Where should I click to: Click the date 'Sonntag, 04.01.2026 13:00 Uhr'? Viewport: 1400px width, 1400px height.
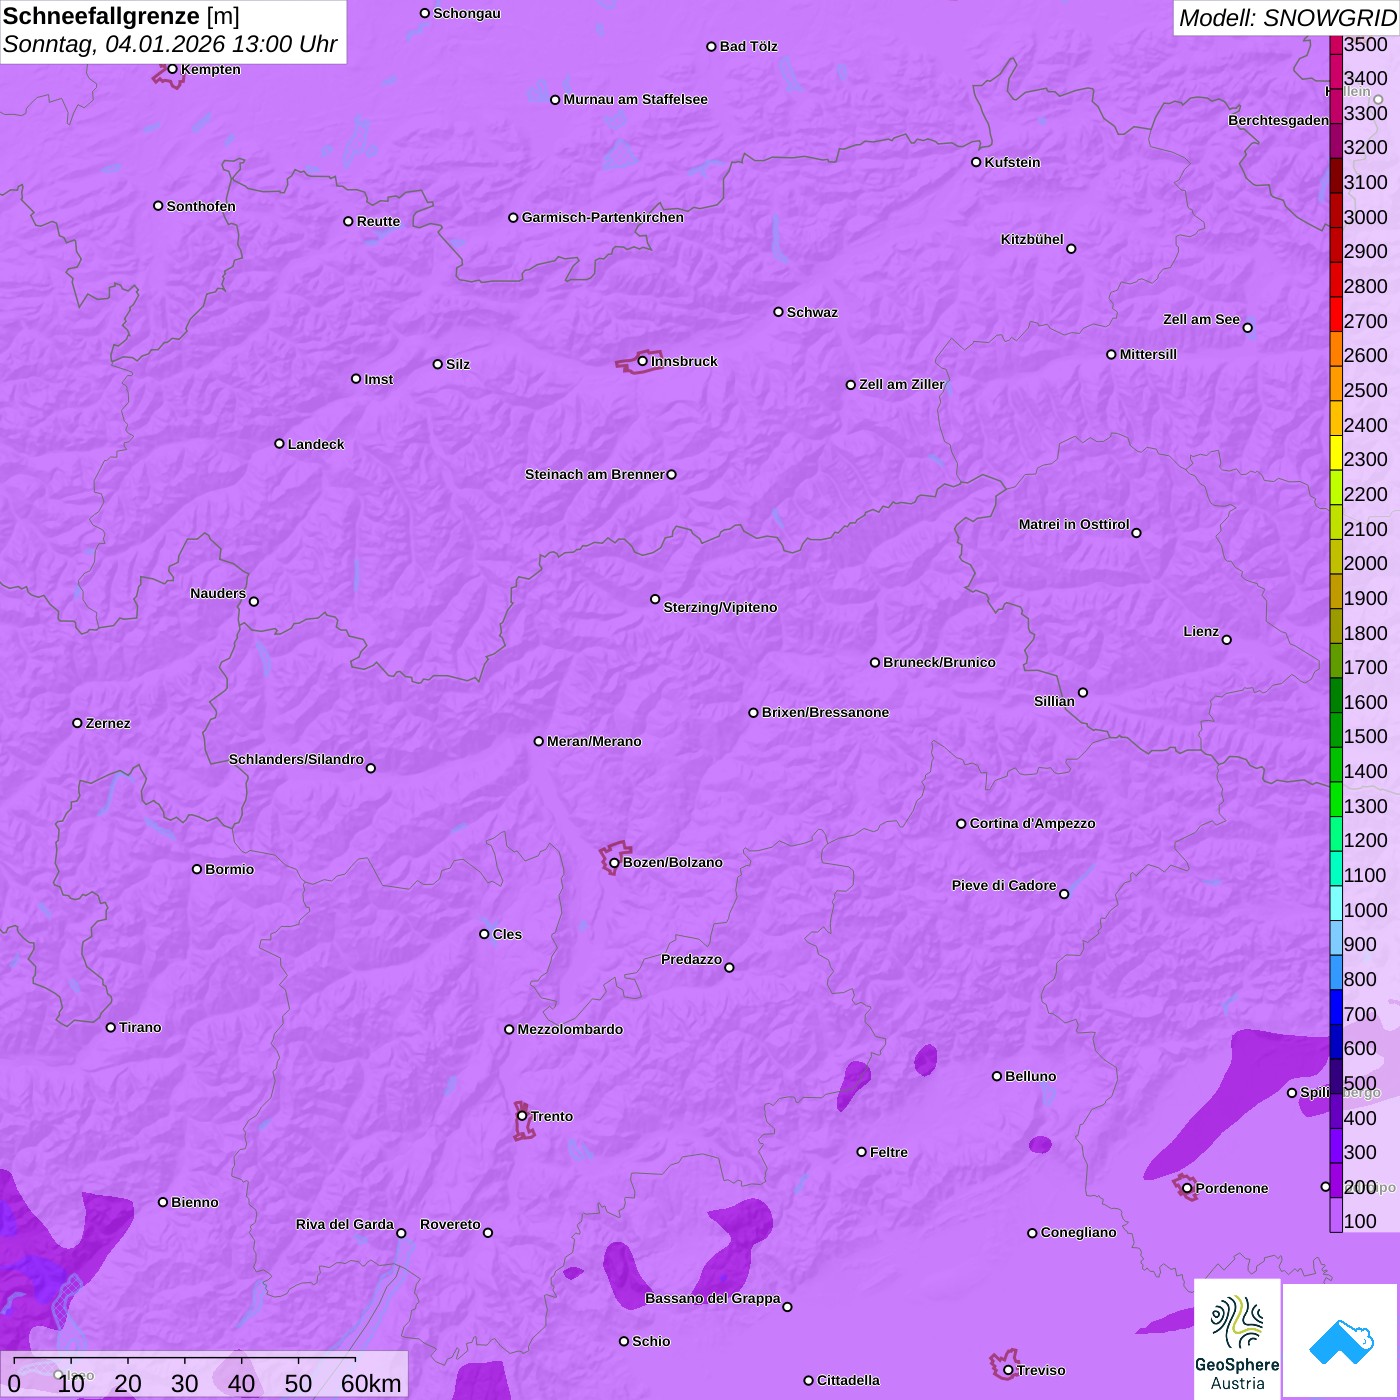pyautogui.click(x=170, y=45)
